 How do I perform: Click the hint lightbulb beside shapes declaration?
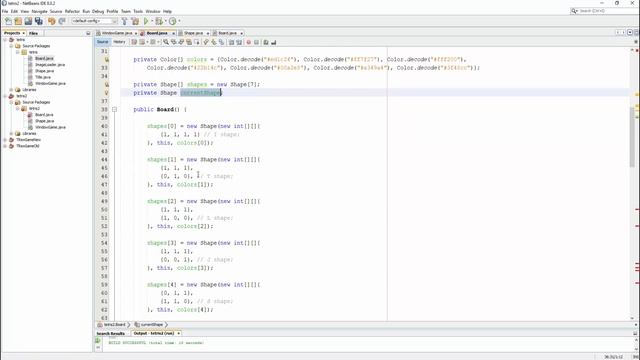tap(107, 84)
